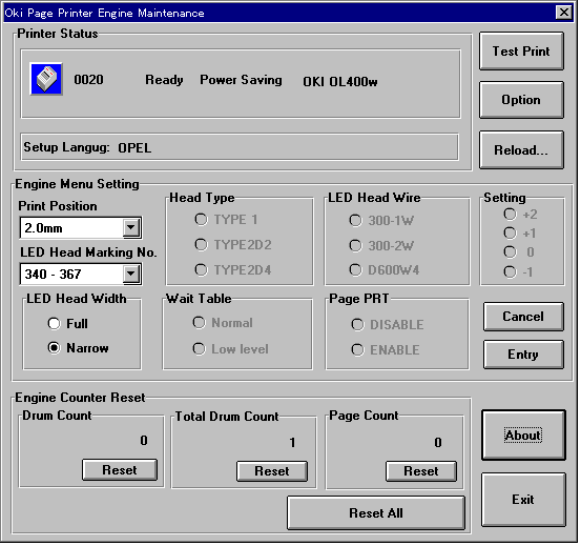The image size is (580, 545).
Task: Expand the LED Head Marking No. dropdown
Action: click(131, 274)
